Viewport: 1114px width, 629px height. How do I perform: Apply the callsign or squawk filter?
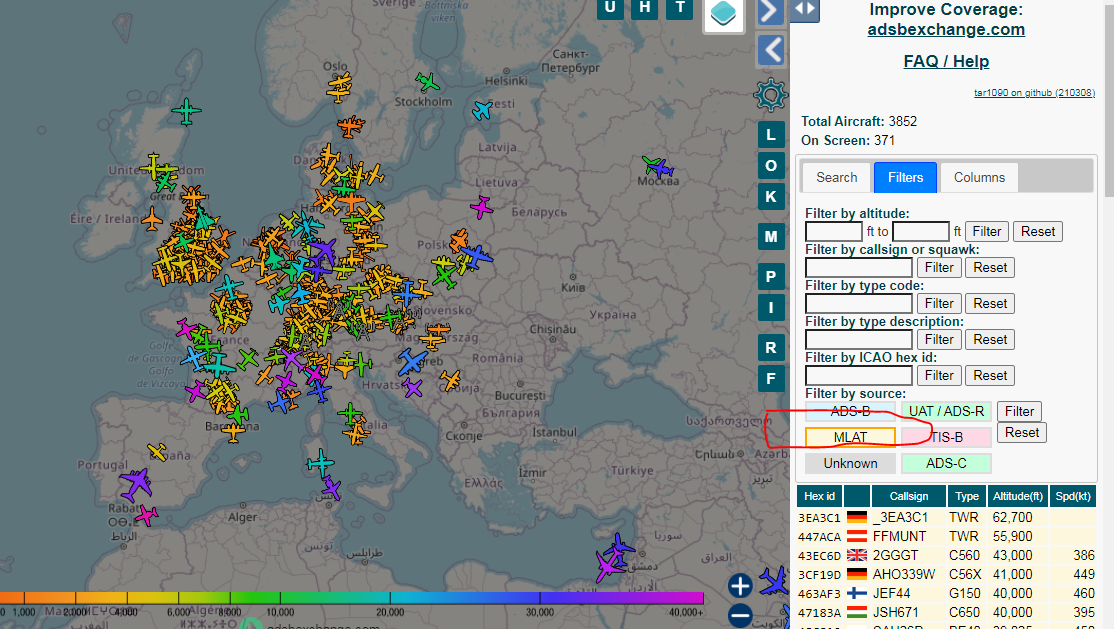[x=939, y=267]
